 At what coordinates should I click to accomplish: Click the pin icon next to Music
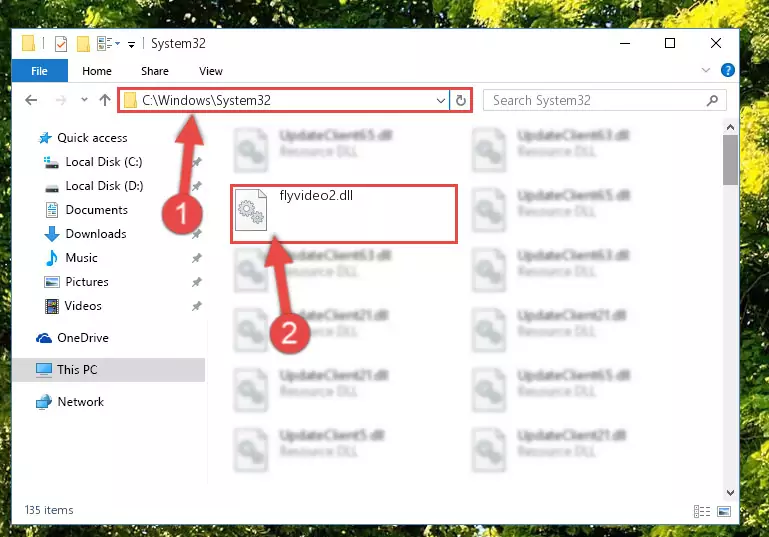[x=196, y=258]
